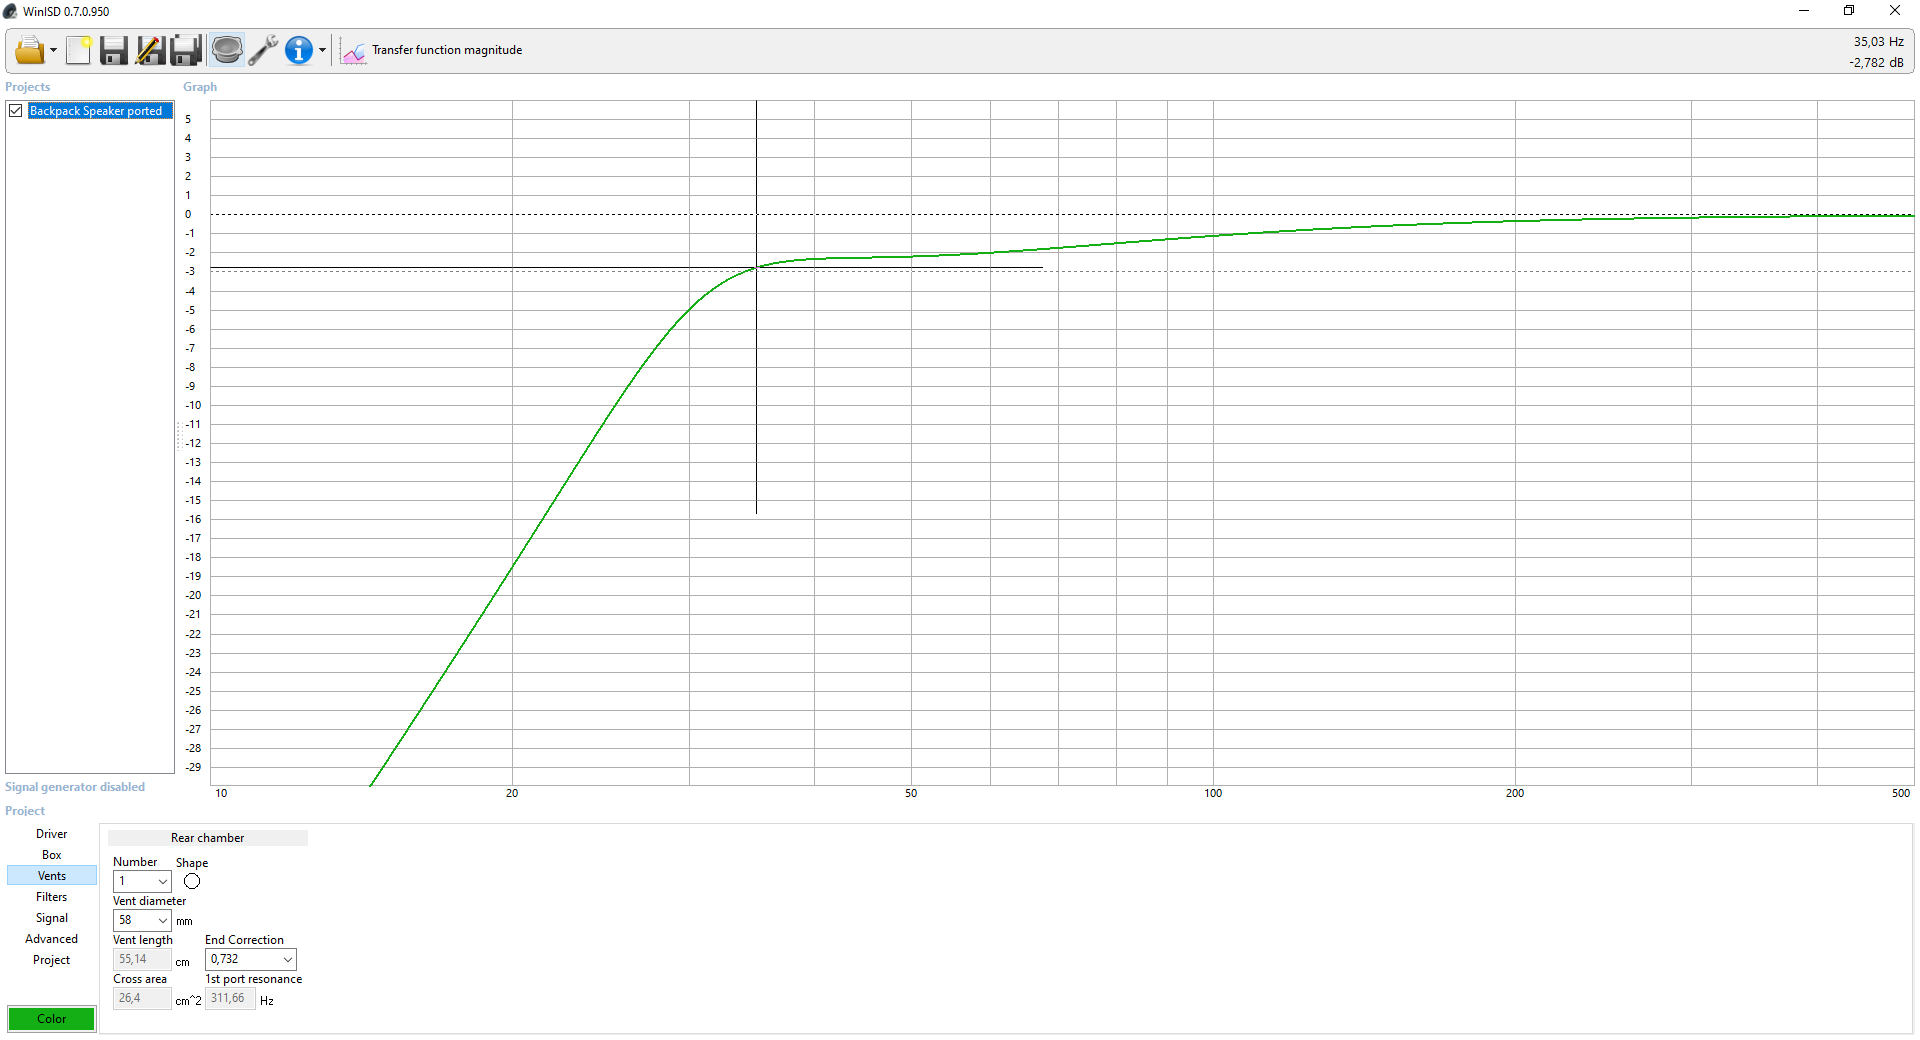The image size is (1920, 1040).
Task: Click the Signal generator disabled label
Action: 75,787
